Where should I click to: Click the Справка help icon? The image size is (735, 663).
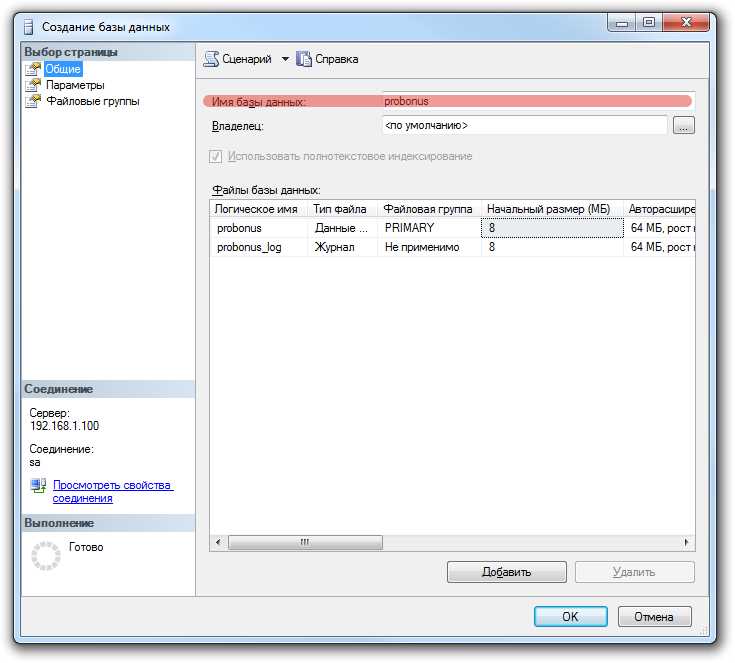(x=304, y=59)
